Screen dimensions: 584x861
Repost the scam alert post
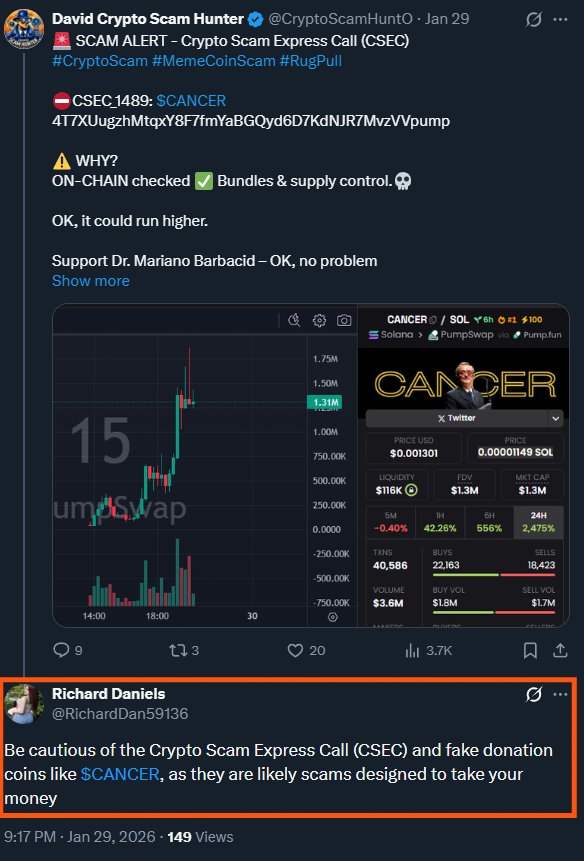tap(184, 650)
